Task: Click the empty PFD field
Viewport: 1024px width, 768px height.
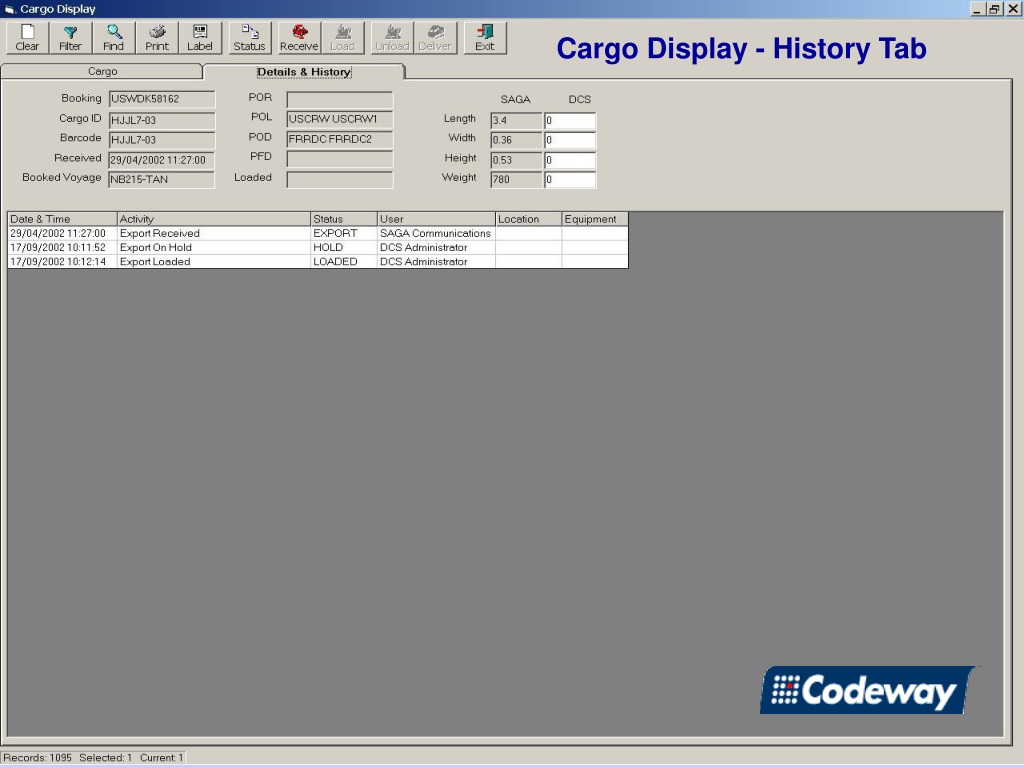Action: coord(340,159)
